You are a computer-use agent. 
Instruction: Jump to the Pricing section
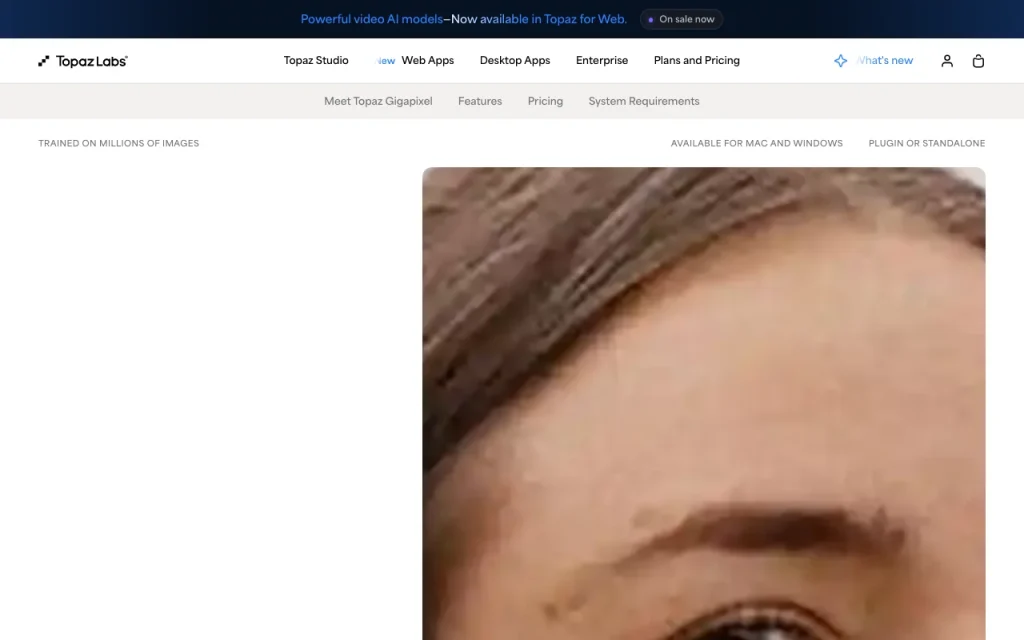click(x=545, y=101)
